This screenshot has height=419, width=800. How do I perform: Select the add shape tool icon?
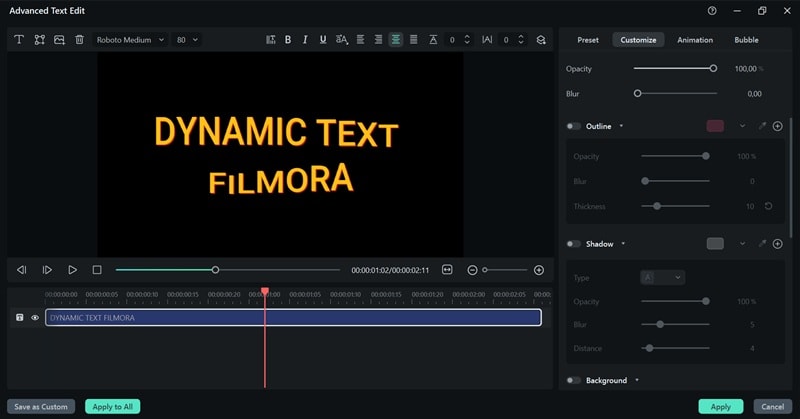click(39, 40)
